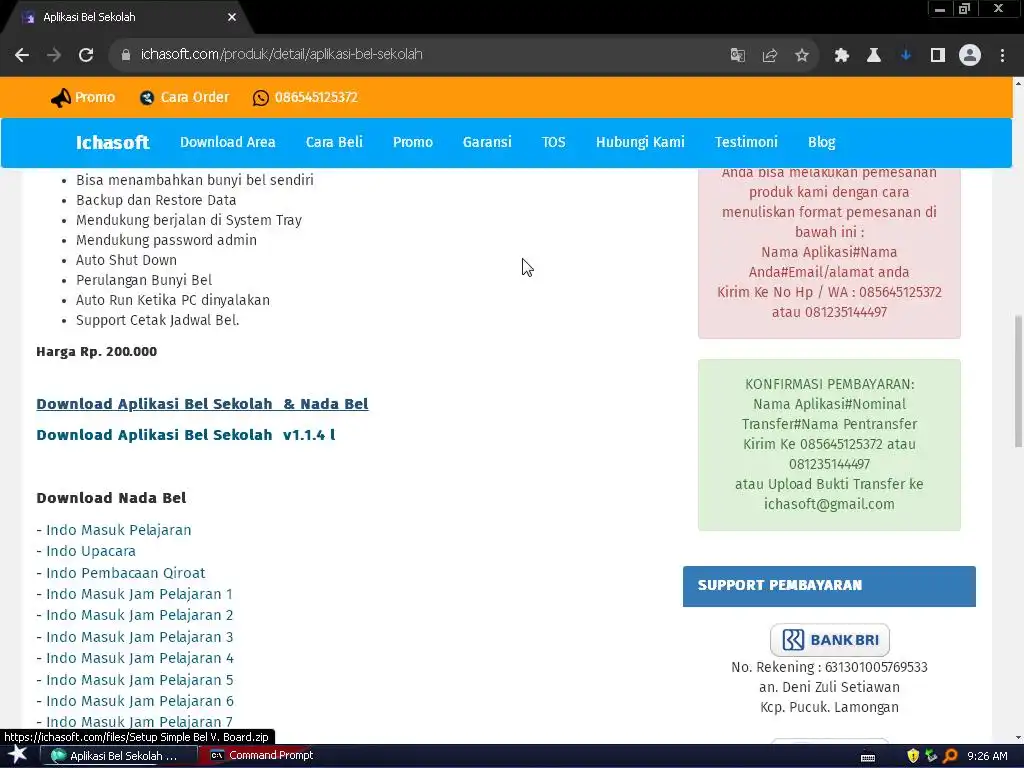
Task: Bookmark this page with the star icon
Action: tap(802, 55)
